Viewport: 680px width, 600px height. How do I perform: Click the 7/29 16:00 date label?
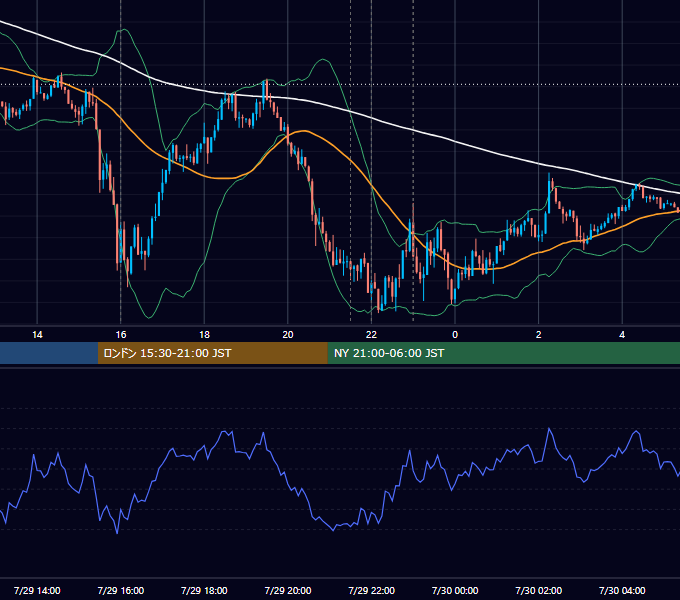point(121,590)
